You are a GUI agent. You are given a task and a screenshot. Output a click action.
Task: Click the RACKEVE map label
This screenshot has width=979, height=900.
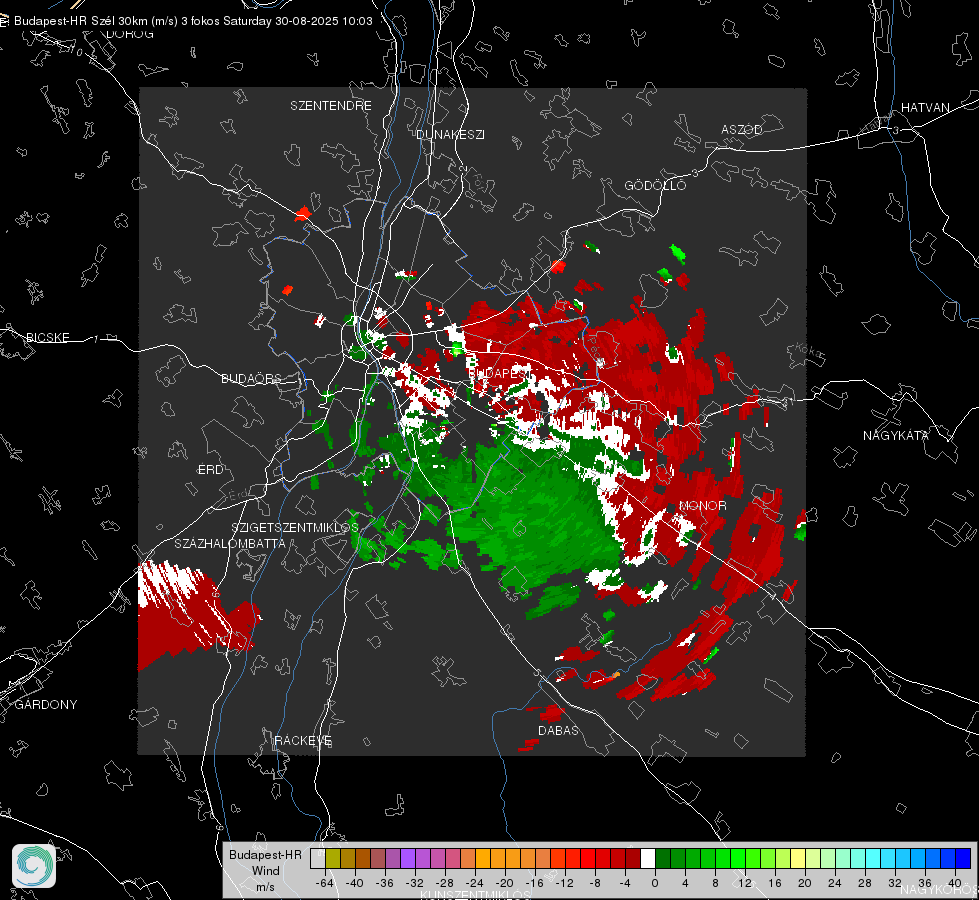point(303,741)
